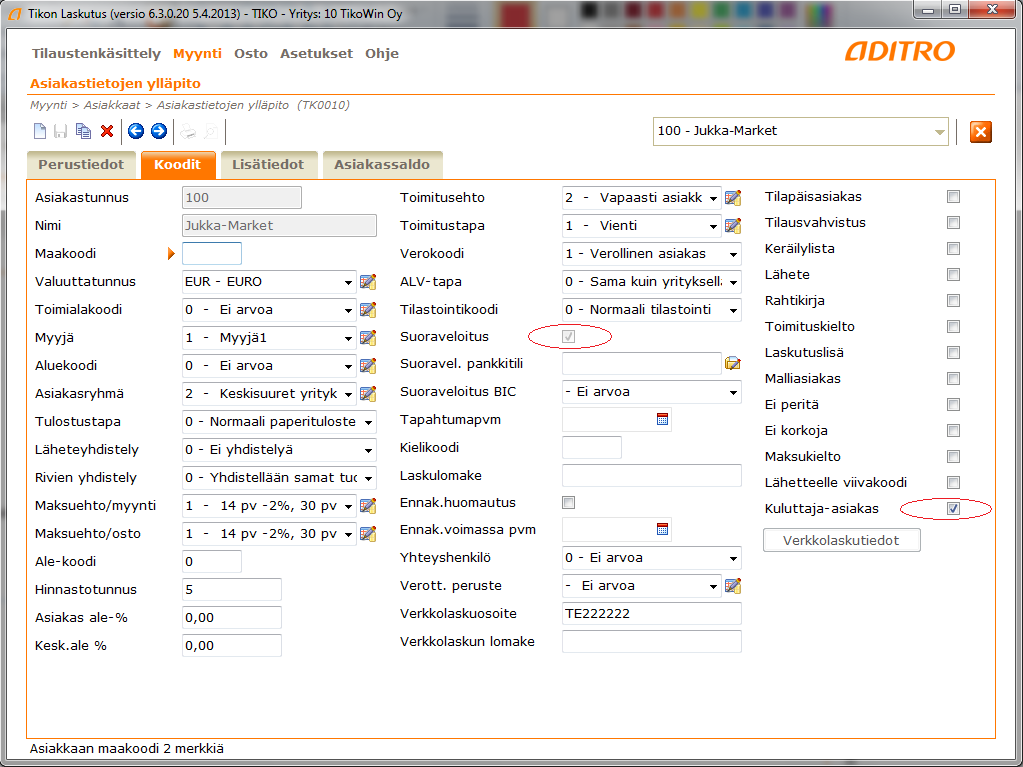Screen dimensions: 1023x767
Task: Open edit icon next to Myyjä
Action: (368, 338)
